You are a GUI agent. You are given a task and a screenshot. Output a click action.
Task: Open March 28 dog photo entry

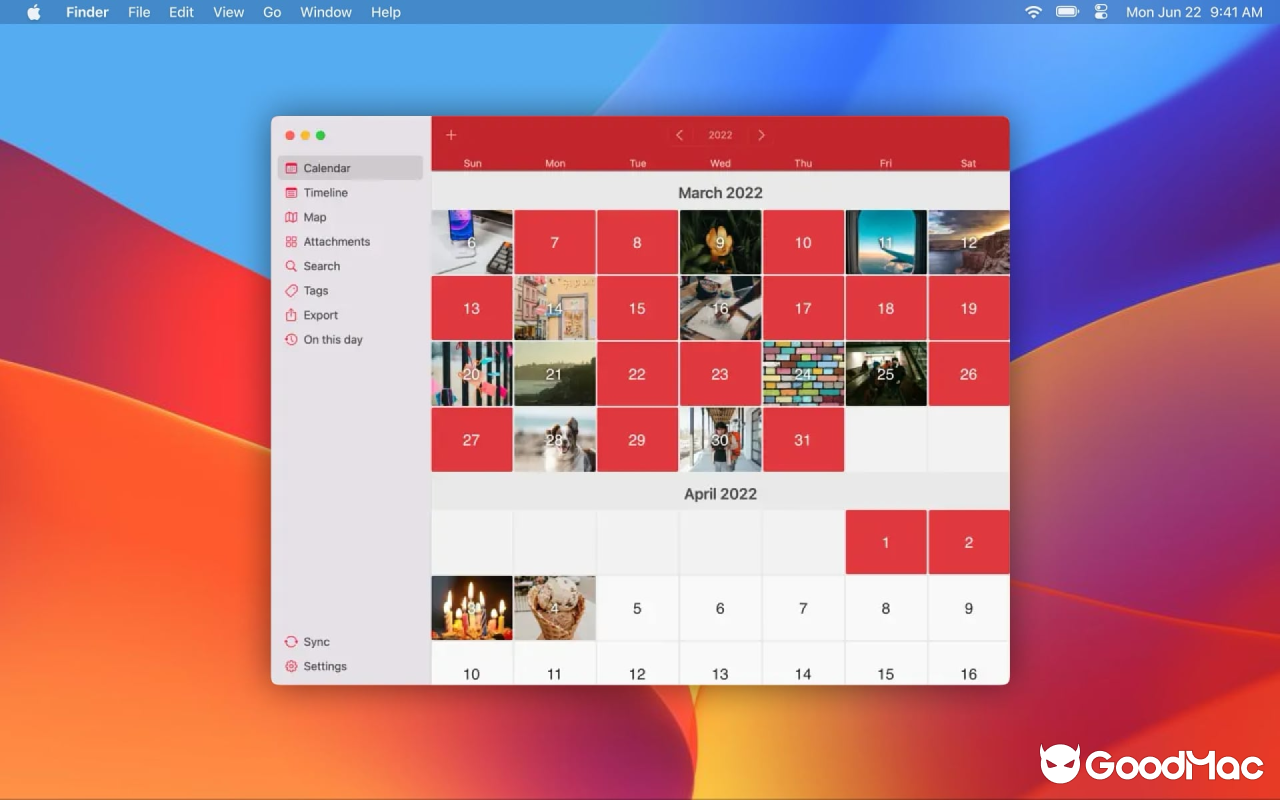[555, 440]
